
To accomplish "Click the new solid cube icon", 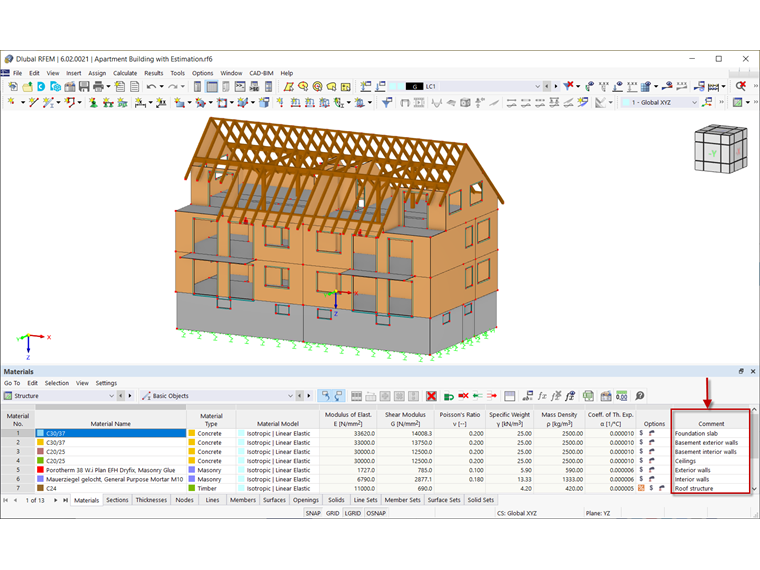I will (x=264, y=102).
